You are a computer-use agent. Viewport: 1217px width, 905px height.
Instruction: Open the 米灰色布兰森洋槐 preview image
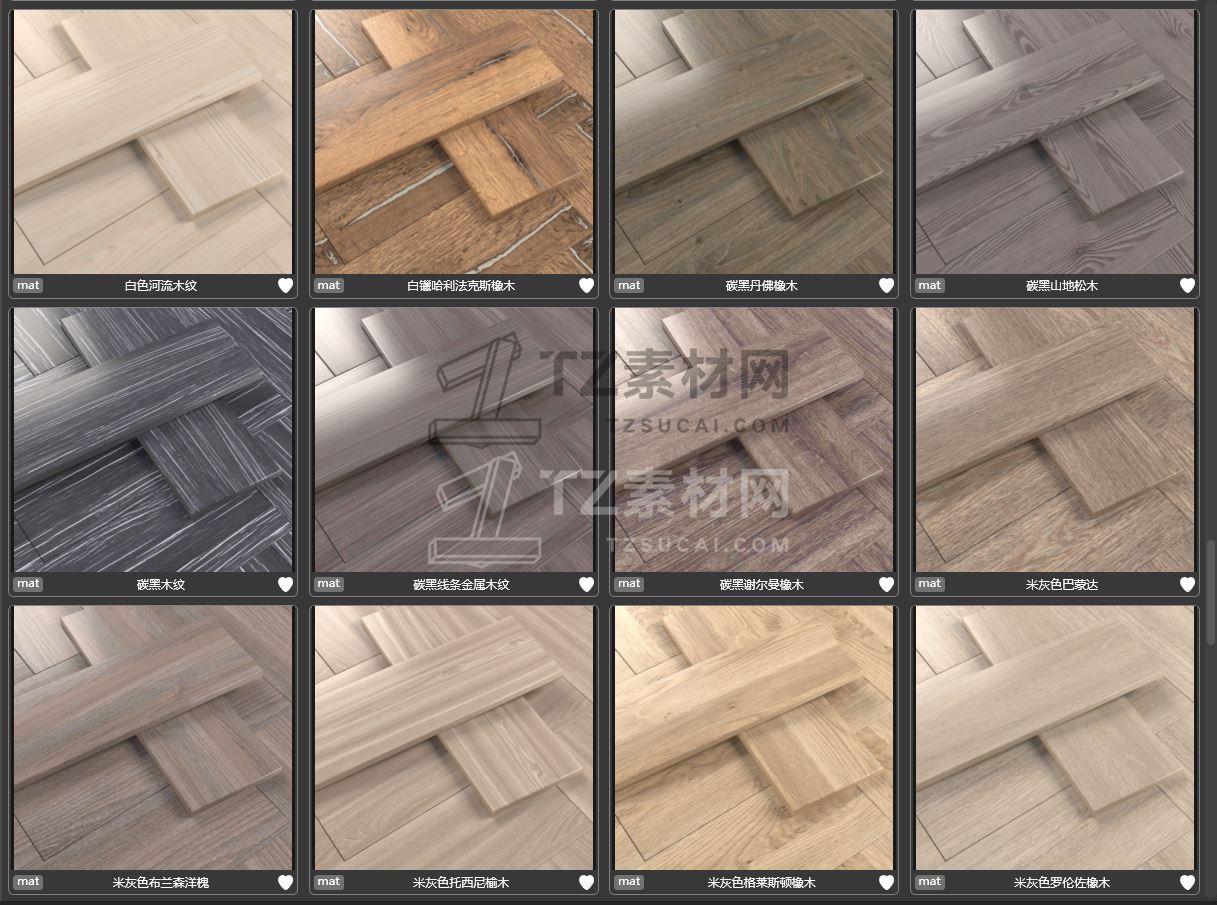(x=153, y=738)
